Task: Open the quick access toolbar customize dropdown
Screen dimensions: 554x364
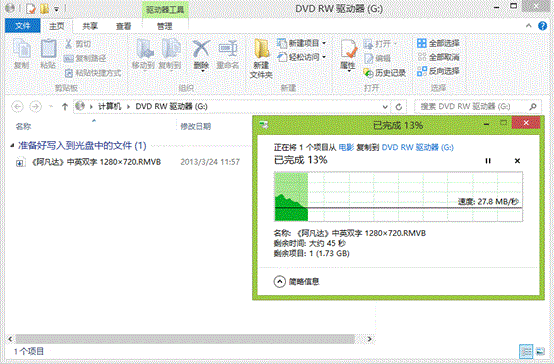Action: pos(57,9)
